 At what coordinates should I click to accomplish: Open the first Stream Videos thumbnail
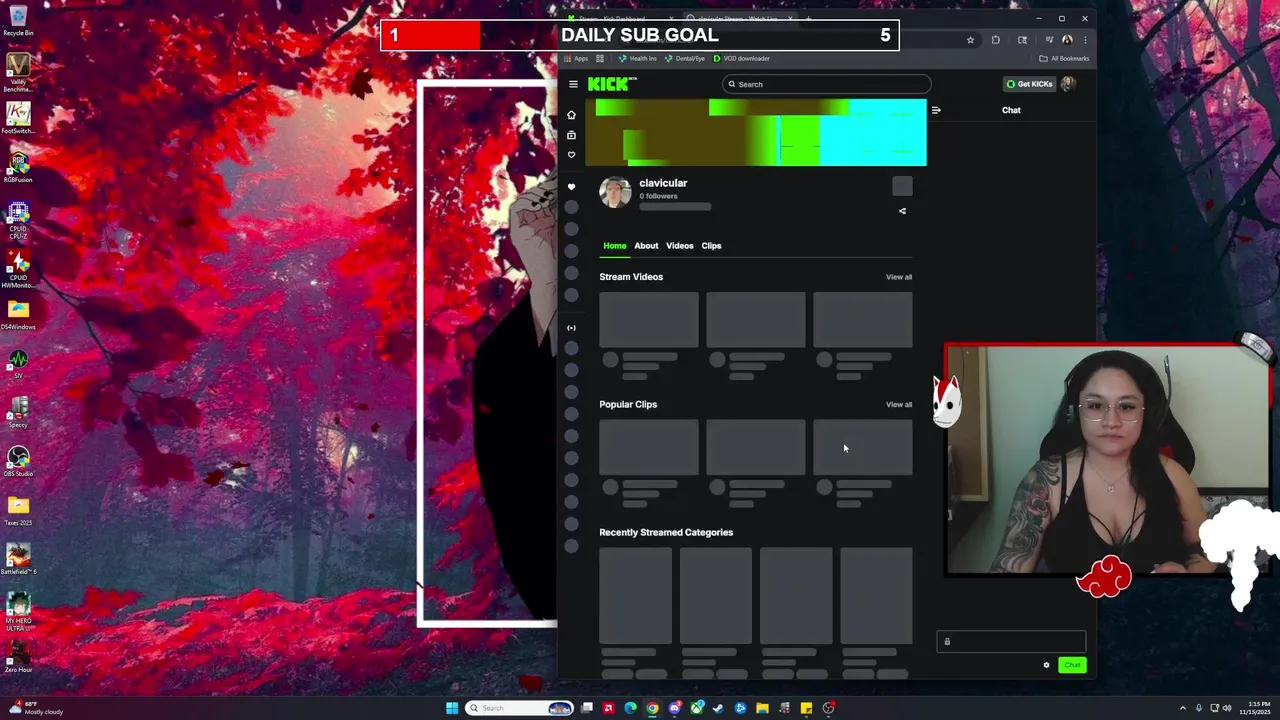point(649,320)
